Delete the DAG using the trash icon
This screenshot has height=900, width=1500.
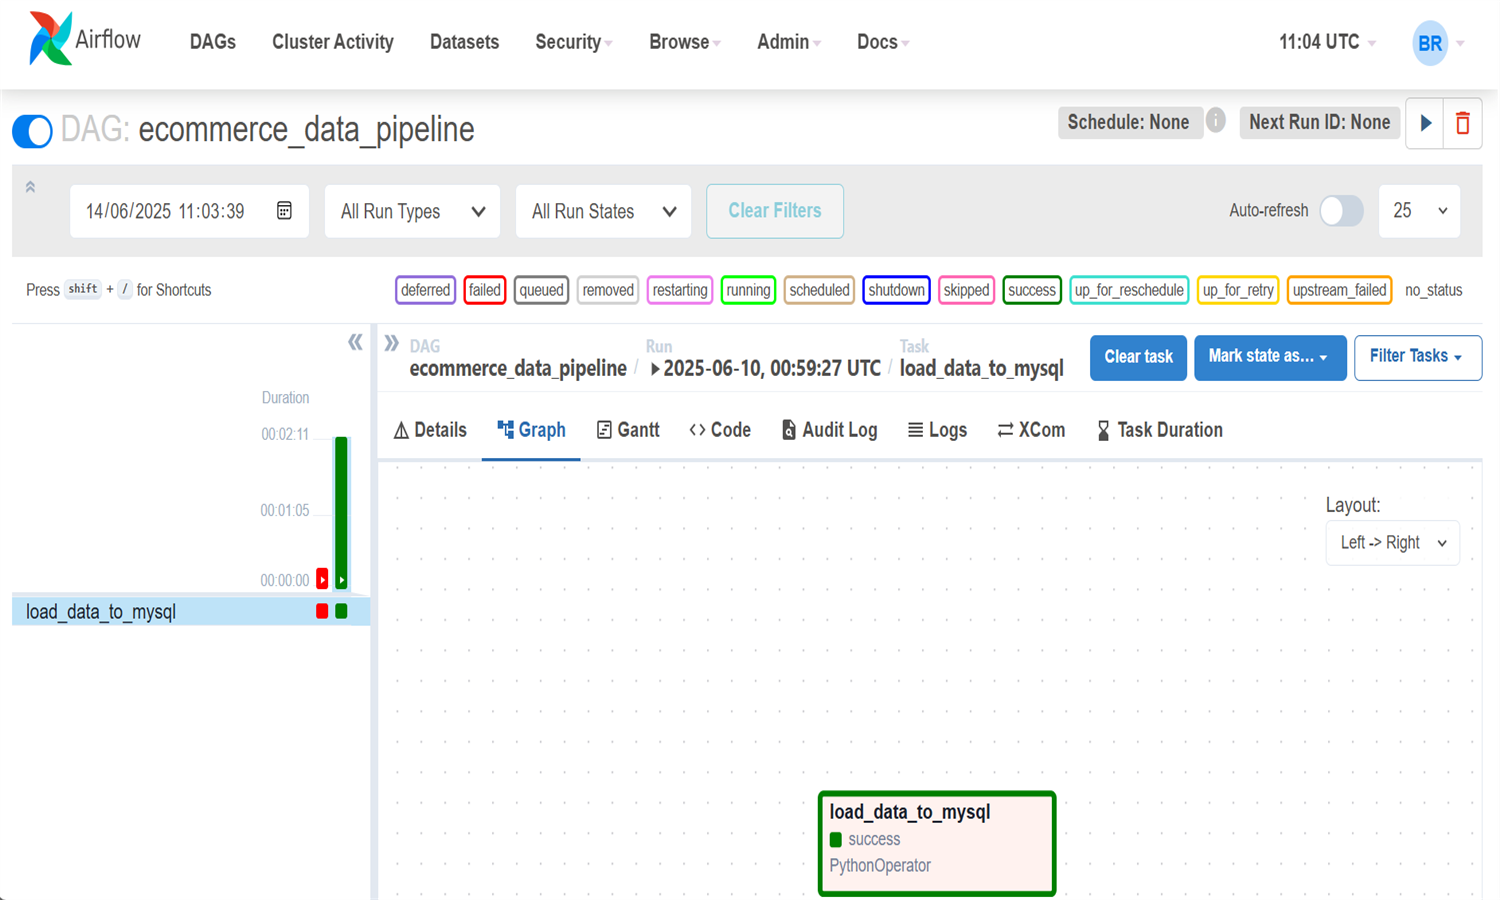tap(1462, 123)
